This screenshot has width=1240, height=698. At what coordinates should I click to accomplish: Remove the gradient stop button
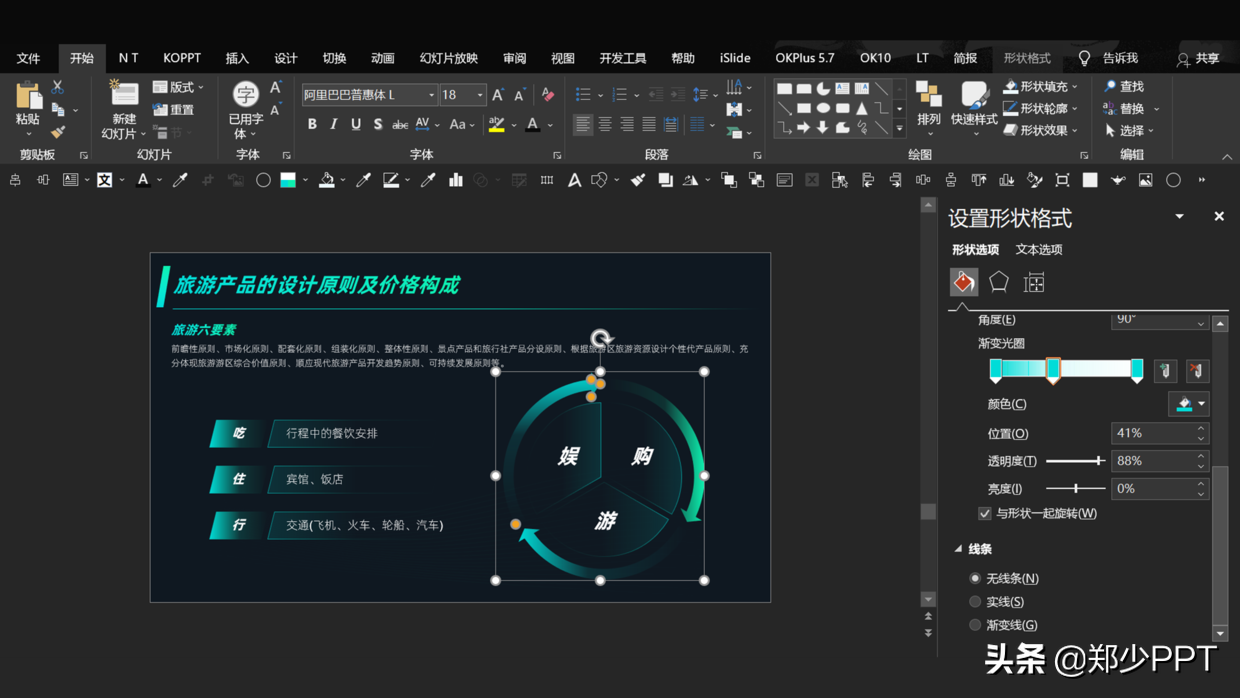tap(1196, 371)
